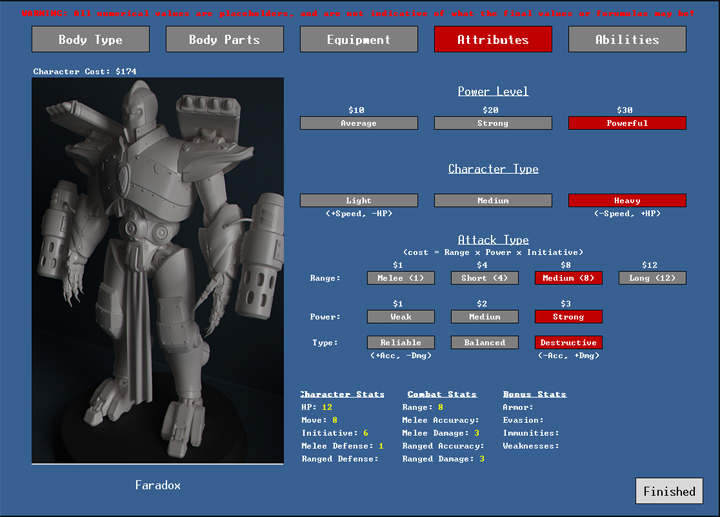
Task: Set attack power to Weak
Action: point(401,316)
